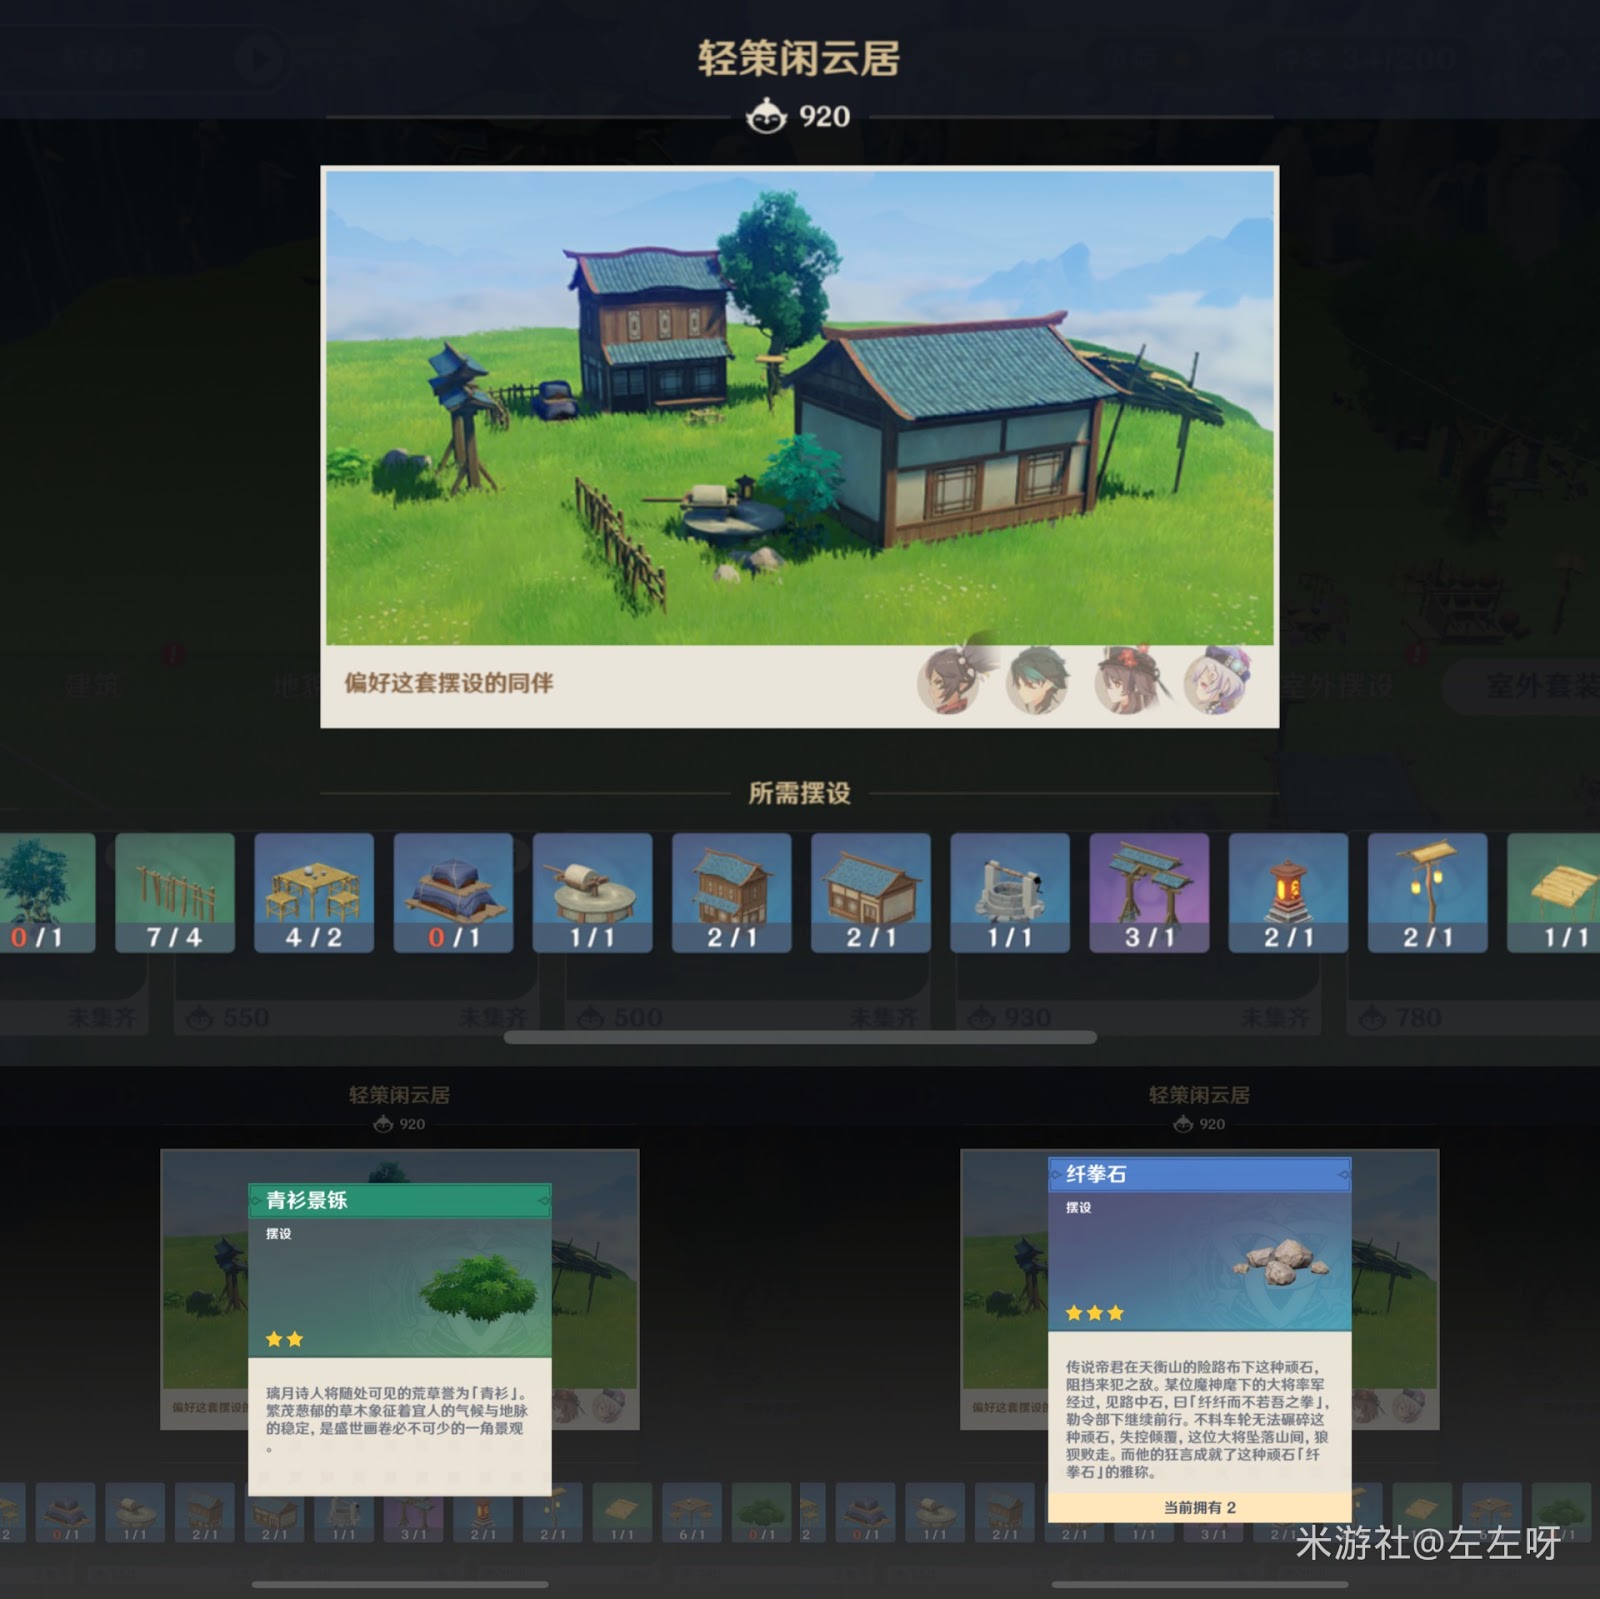Pick the red stone lantern furnishing in main list
Screen dimensions: 1600x1599
tap(1288, 892)
